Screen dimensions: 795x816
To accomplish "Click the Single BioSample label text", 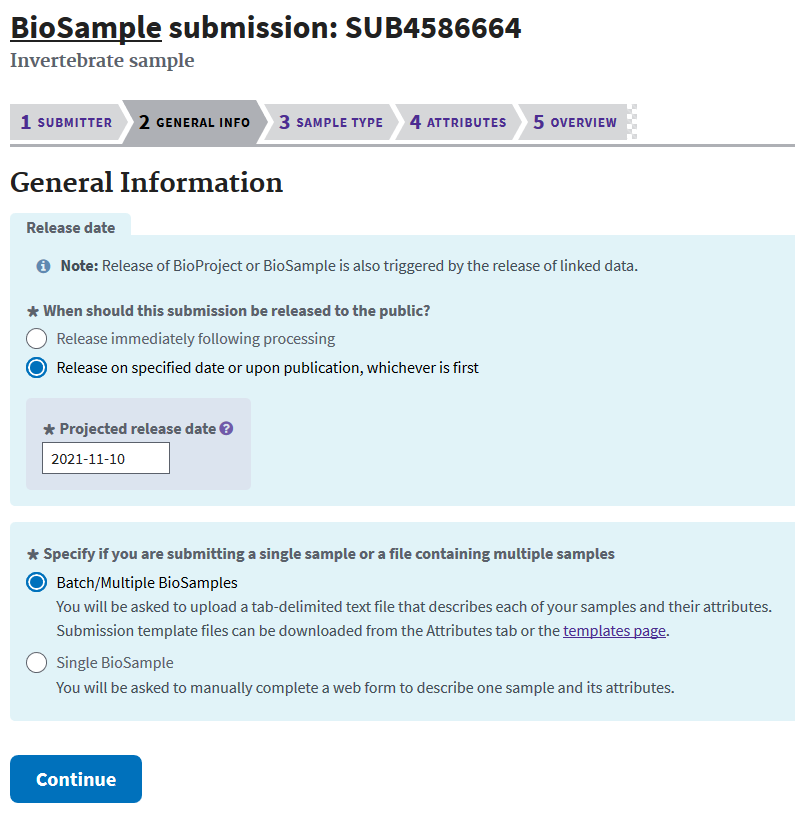I will click(x=115, y=662).
